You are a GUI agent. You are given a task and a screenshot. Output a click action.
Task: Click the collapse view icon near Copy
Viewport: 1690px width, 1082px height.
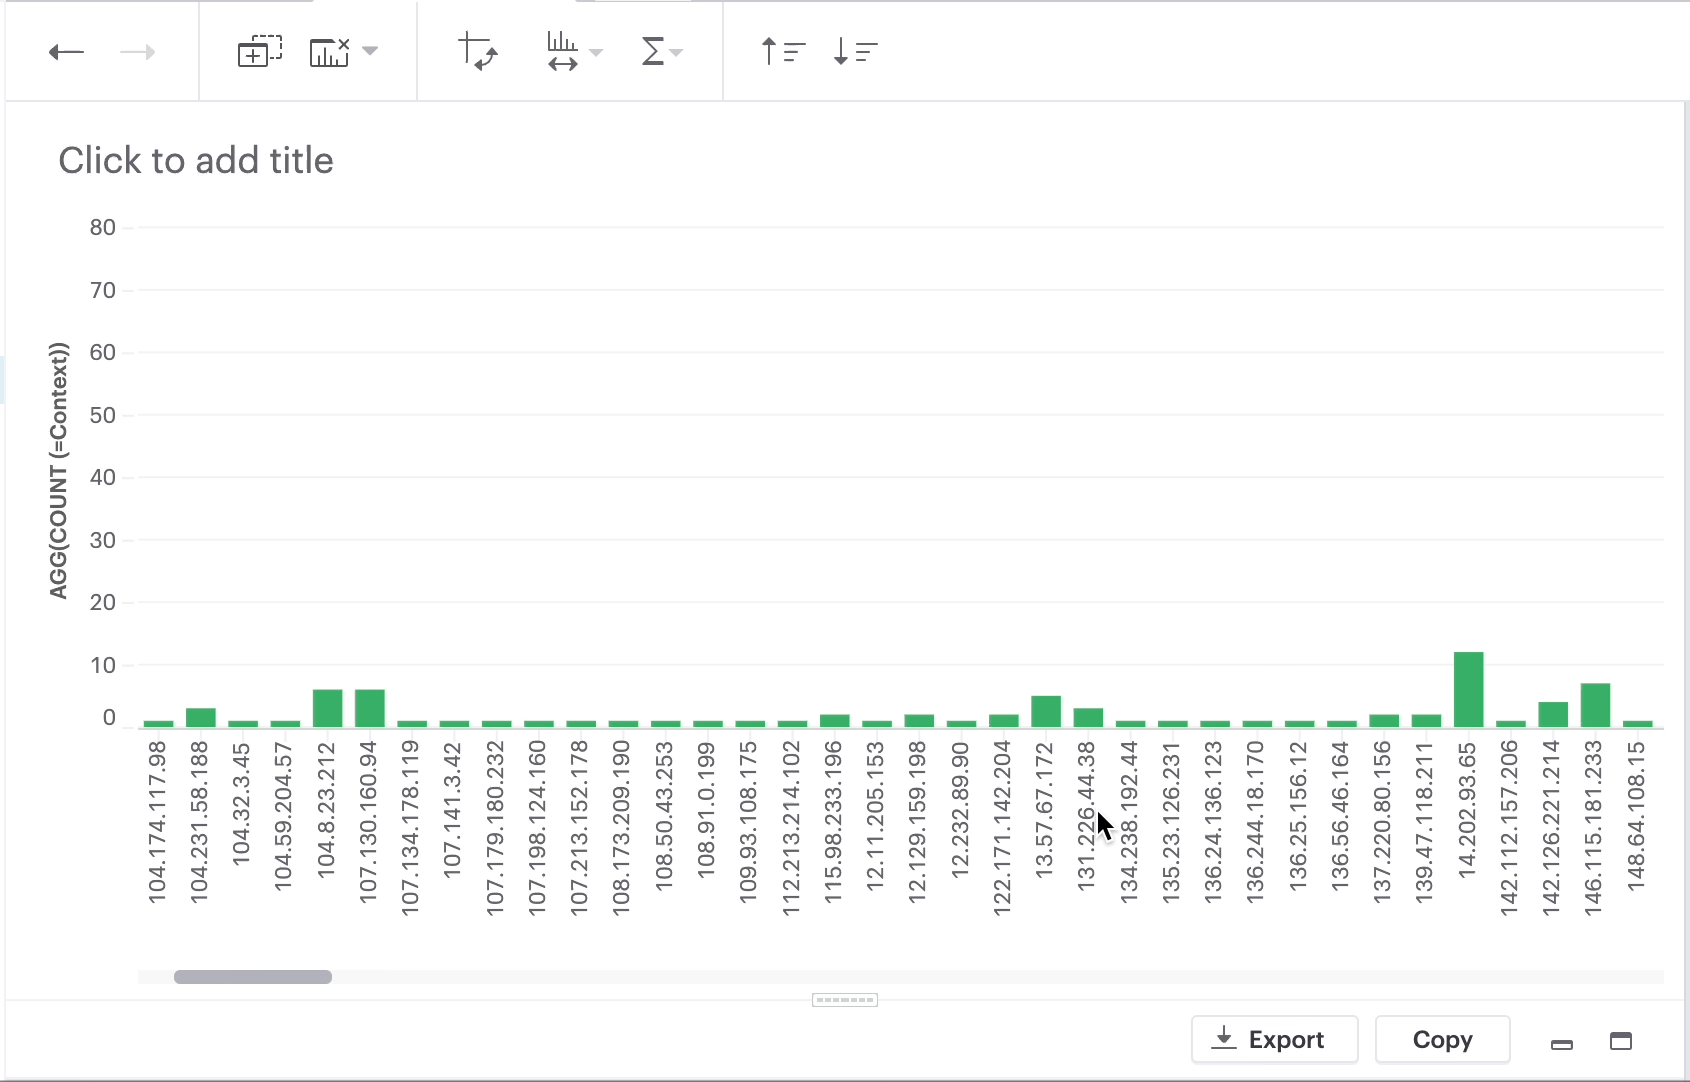click(1562, 1043)
